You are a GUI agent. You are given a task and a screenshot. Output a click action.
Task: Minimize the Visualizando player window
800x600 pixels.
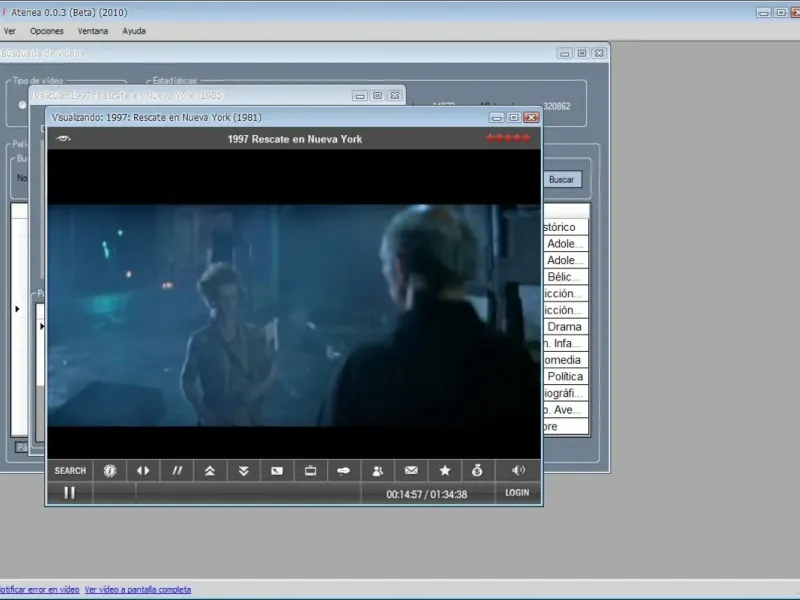coord(496,118)
